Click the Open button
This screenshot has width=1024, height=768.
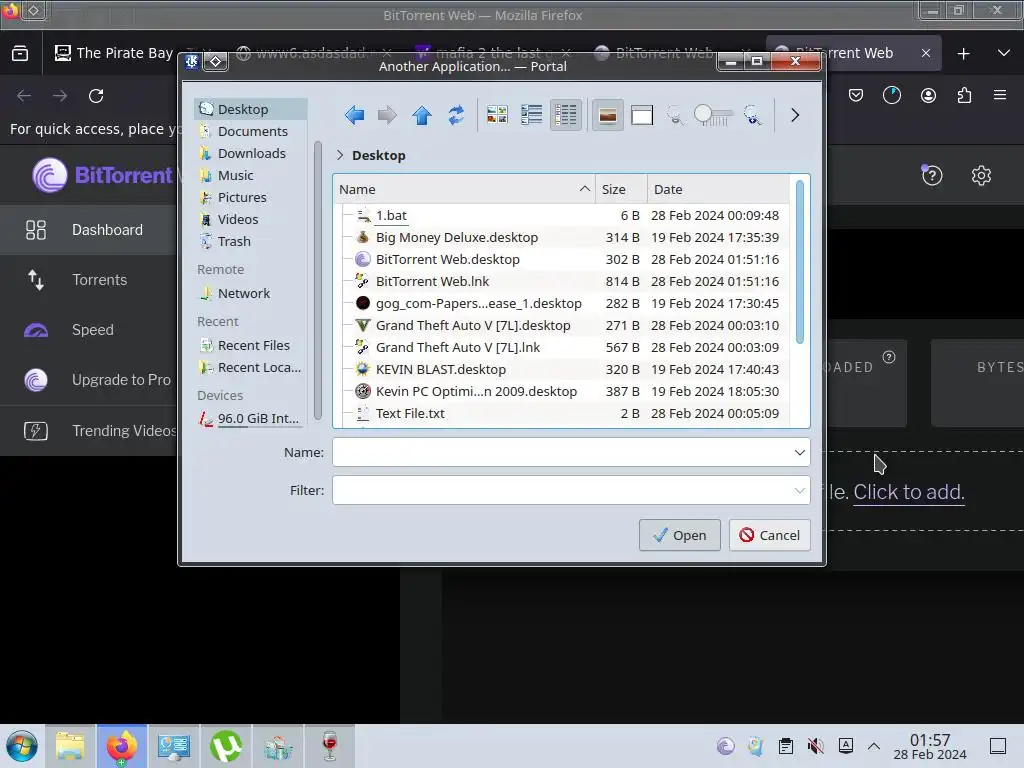(x=679, y=536)
